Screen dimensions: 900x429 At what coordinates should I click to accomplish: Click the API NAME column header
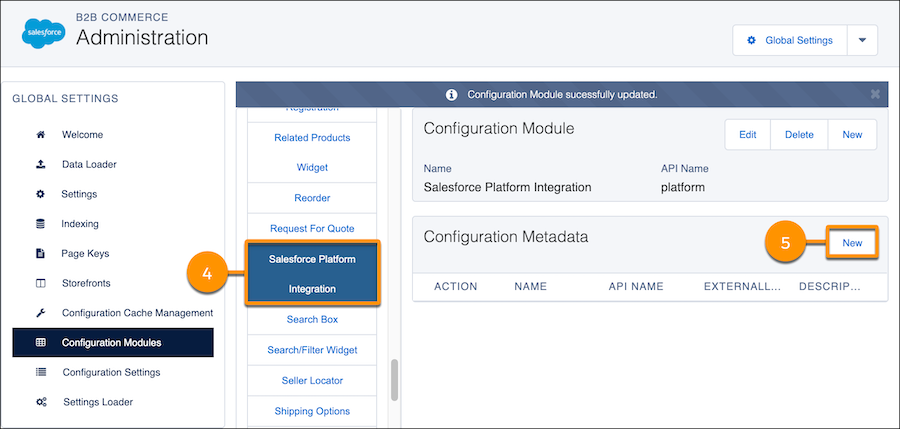[636, 286]
